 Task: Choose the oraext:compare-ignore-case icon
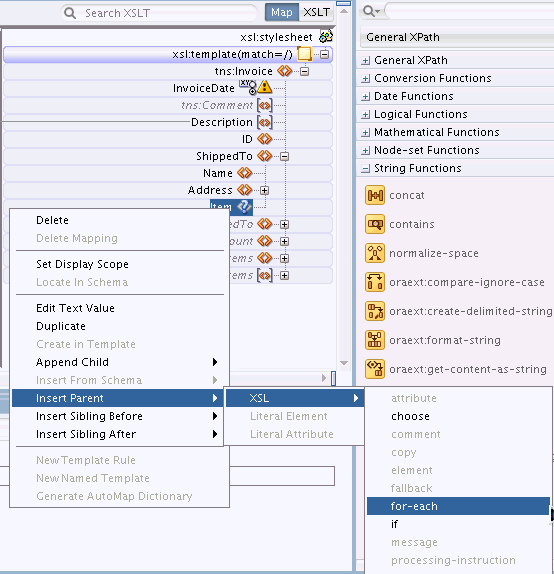pyautogui.click(x=375, y=282)
